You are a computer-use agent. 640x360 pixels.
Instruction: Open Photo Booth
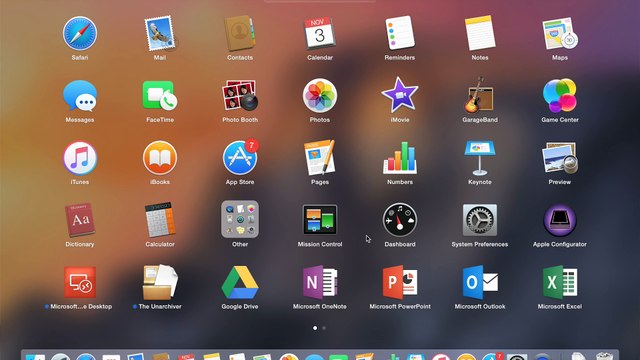(240, 96)
